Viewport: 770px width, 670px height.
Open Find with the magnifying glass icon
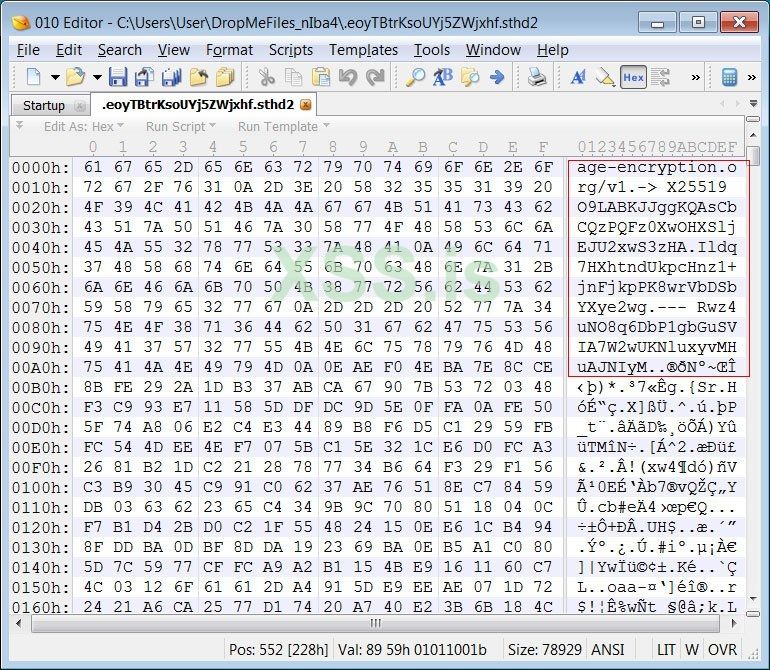pos(415,77)
